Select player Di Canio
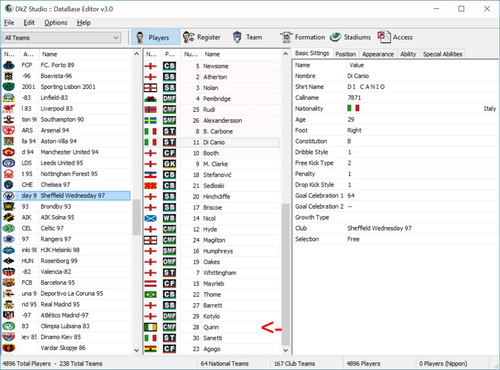The image size is (500, 370). 212,142
